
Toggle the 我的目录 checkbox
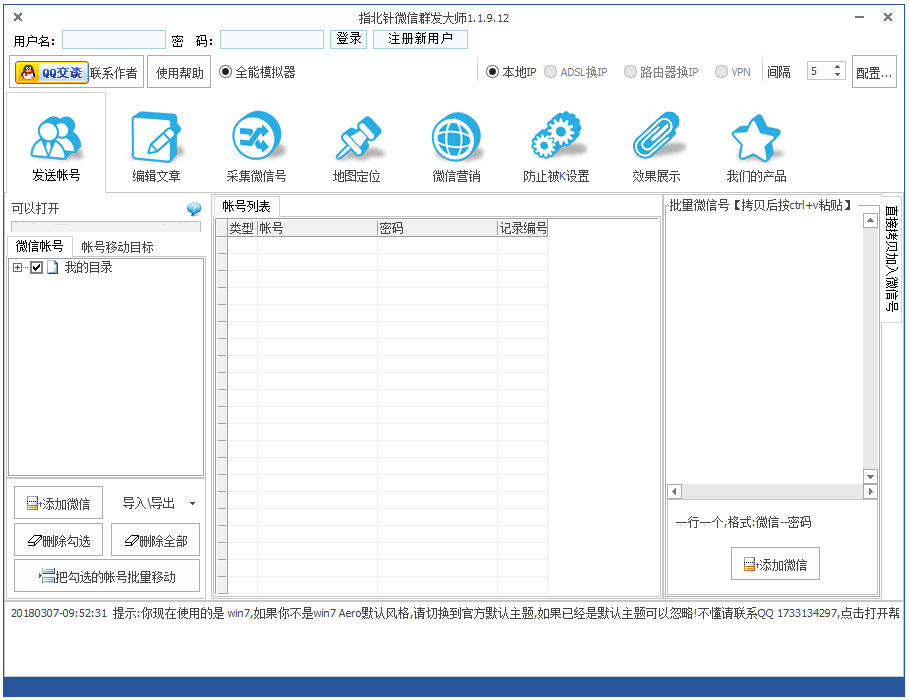[x=37, y=268]
